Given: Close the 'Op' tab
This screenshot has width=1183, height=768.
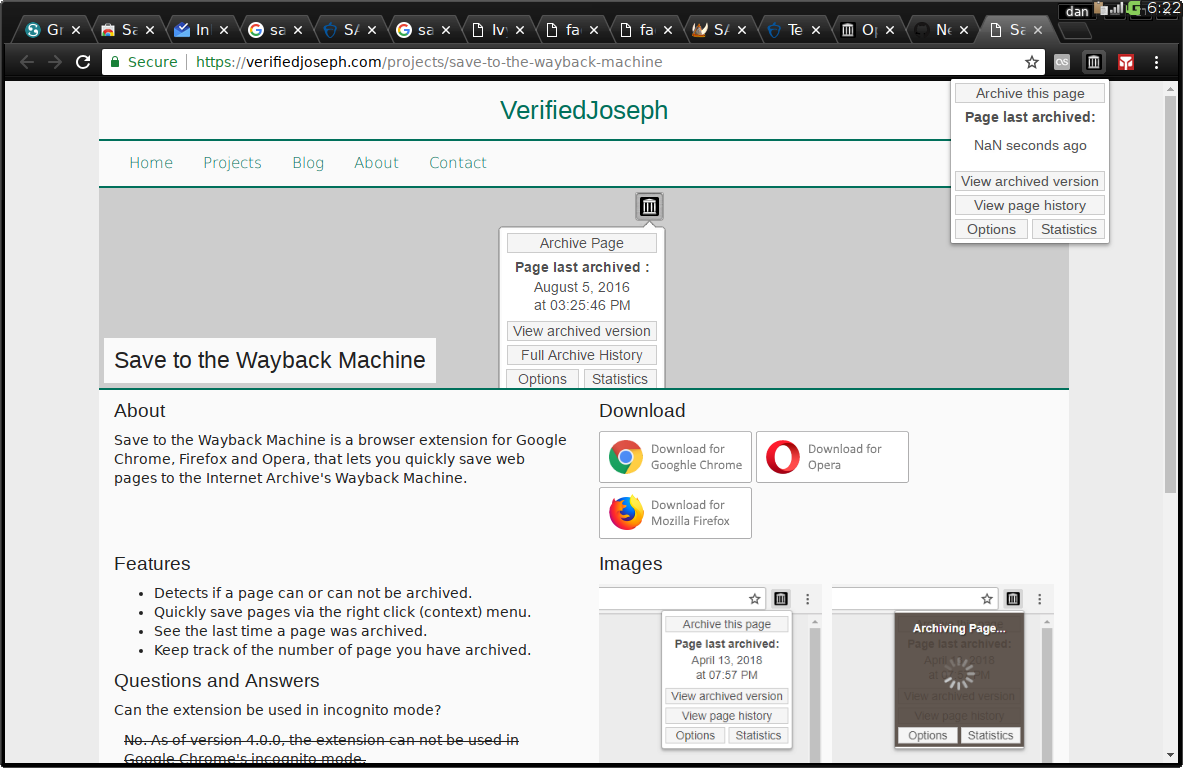Looking at the screenshot, I should click(x=890, y=29).
